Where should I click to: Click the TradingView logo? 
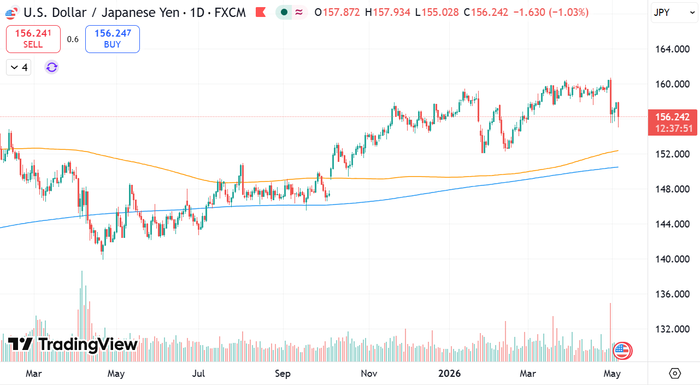73,344
